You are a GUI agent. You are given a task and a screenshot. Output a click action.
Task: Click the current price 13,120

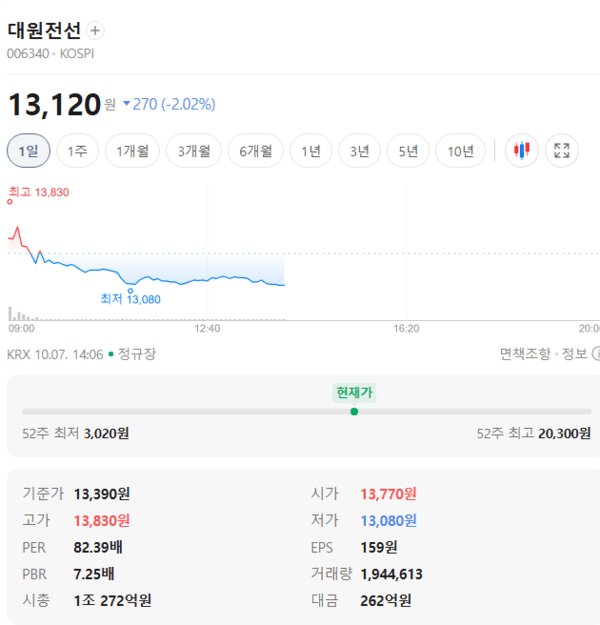click(54, 104)
